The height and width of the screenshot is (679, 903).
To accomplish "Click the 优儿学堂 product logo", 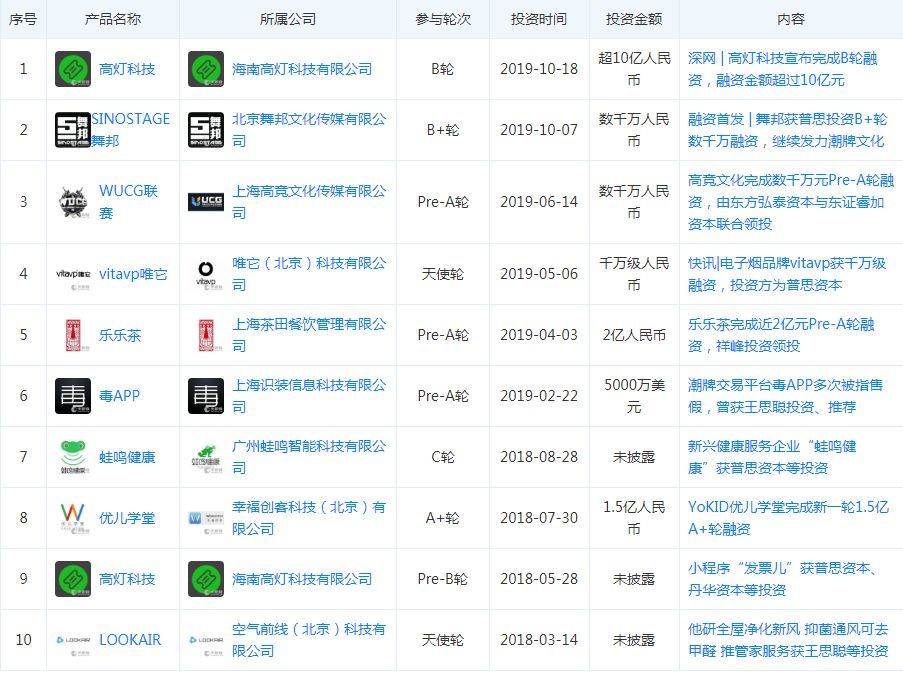I will tap(73, 518).
